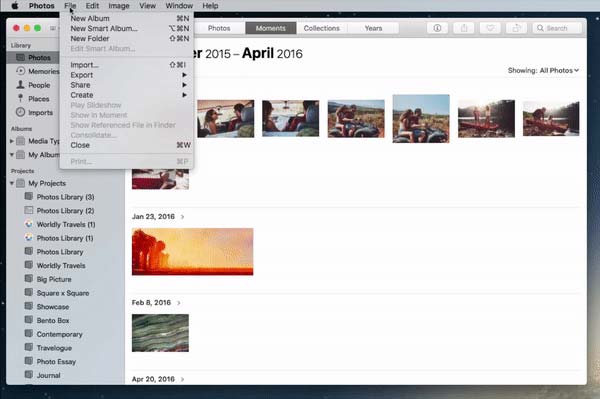Open the Export submenu
The height and width of the screenshot is (399, 600).
click(127, 75)
